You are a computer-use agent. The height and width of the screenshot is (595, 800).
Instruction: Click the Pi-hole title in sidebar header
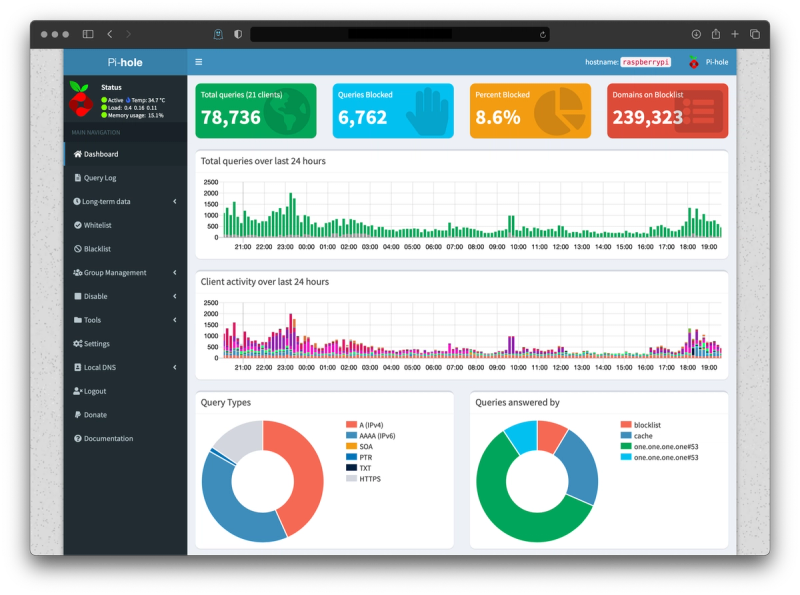125,62
